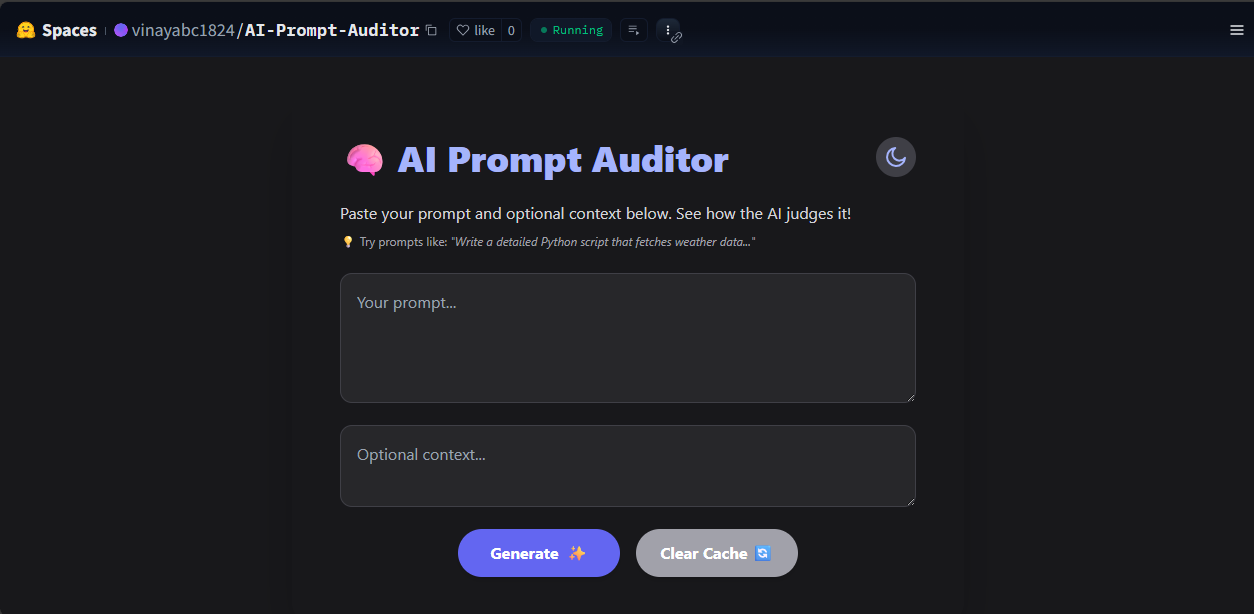1254x614 pixels.
Task: Click the brain emoji beside the title
Action: 364,160
